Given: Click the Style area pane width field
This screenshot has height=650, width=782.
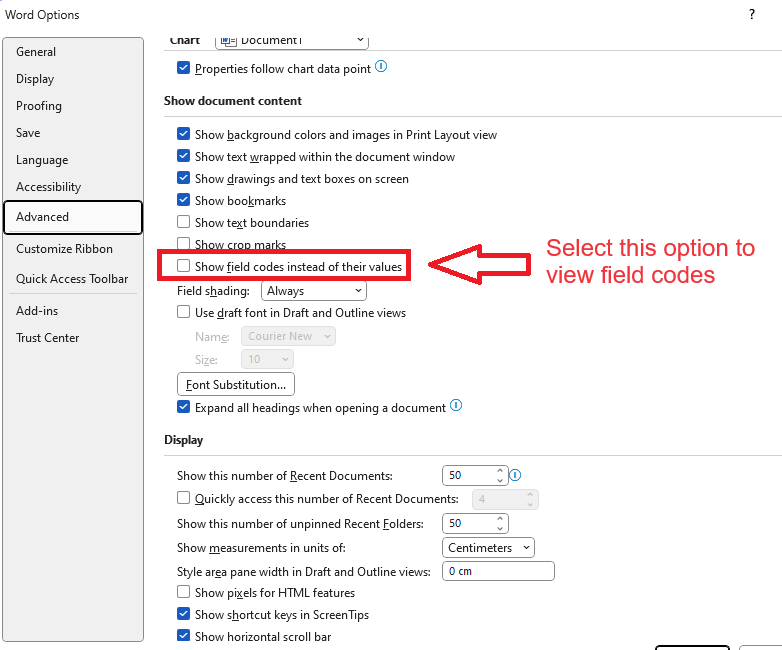Looking at the screenshot, I should click(498, 571).
